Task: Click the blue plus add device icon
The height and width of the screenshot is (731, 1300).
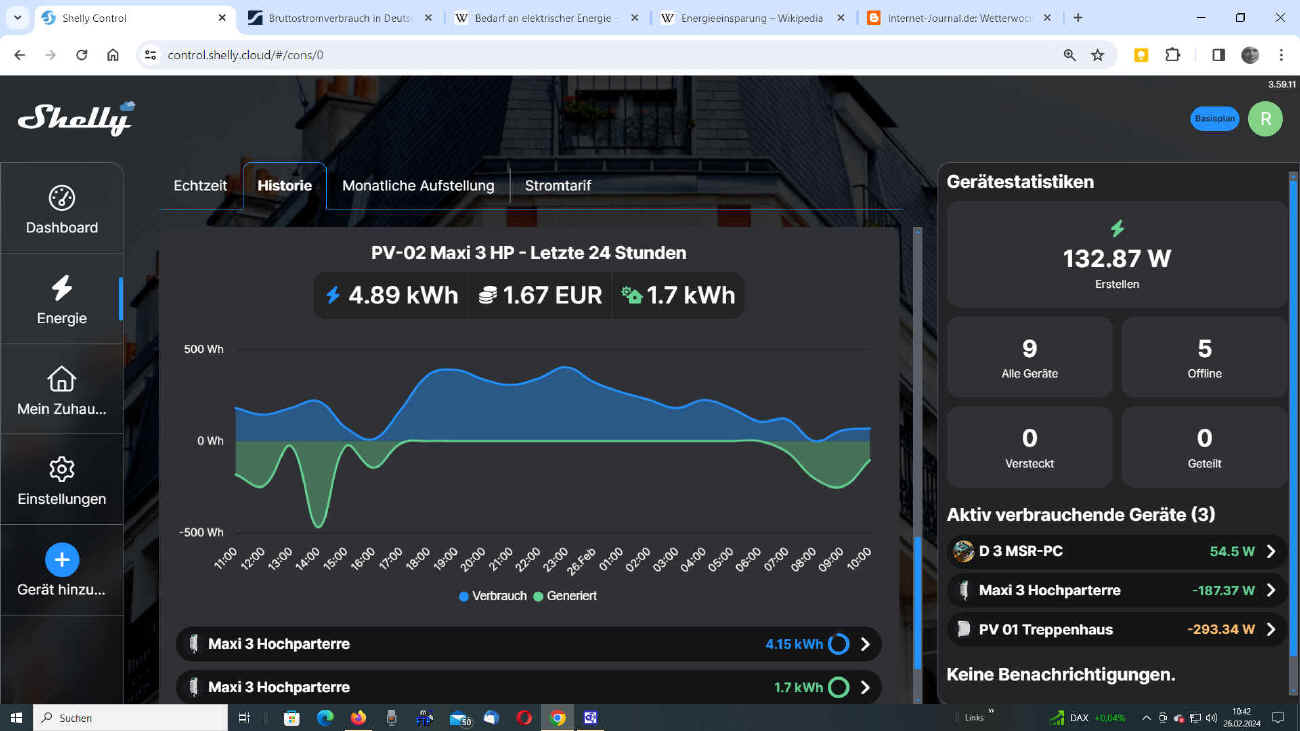Action: pyautogui.click(x=62, y=559)
